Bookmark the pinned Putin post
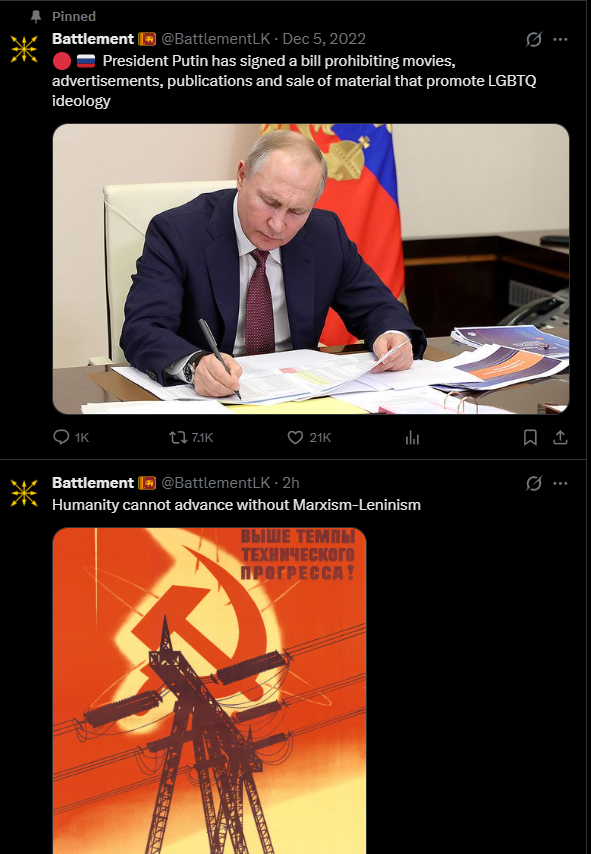Screen dimensions: 591x854 click(530, 437)
